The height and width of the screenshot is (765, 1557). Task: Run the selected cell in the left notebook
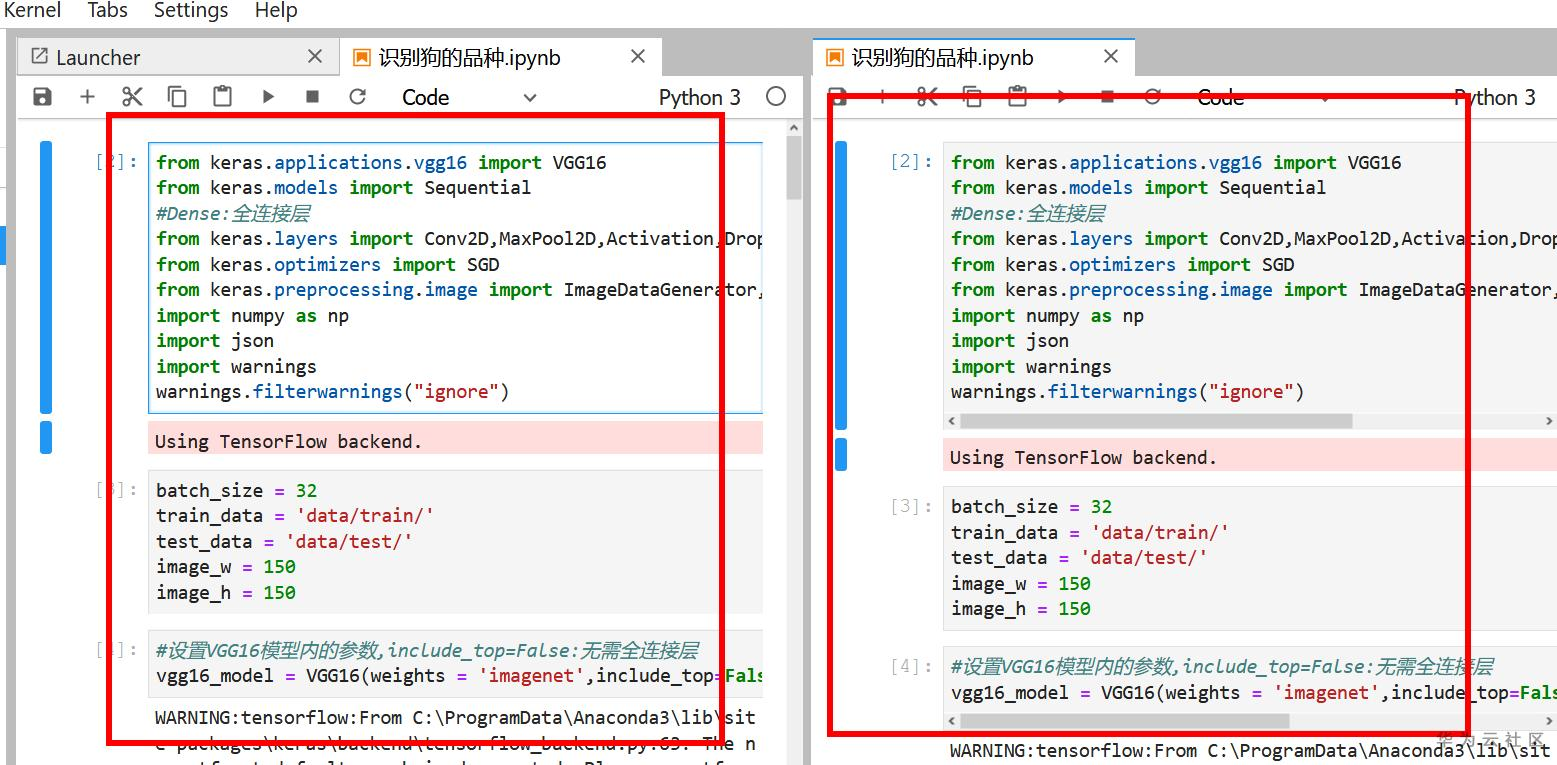pyautogui.click(x=268, y=97)
